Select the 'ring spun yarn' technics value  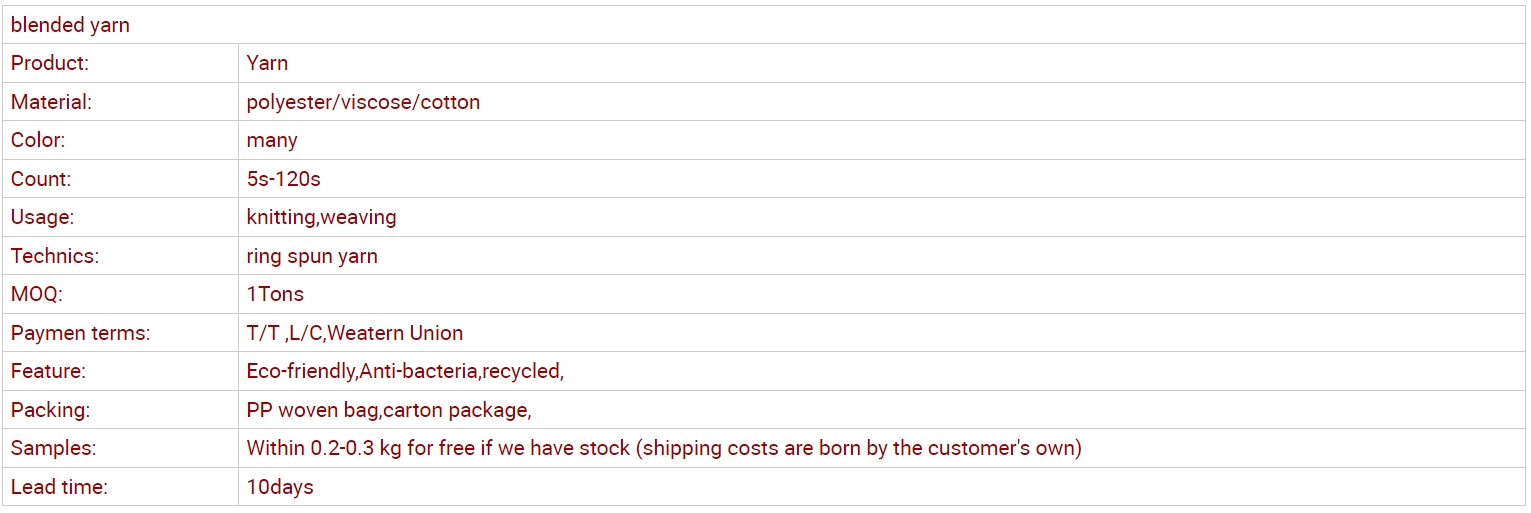click(312, 256)
